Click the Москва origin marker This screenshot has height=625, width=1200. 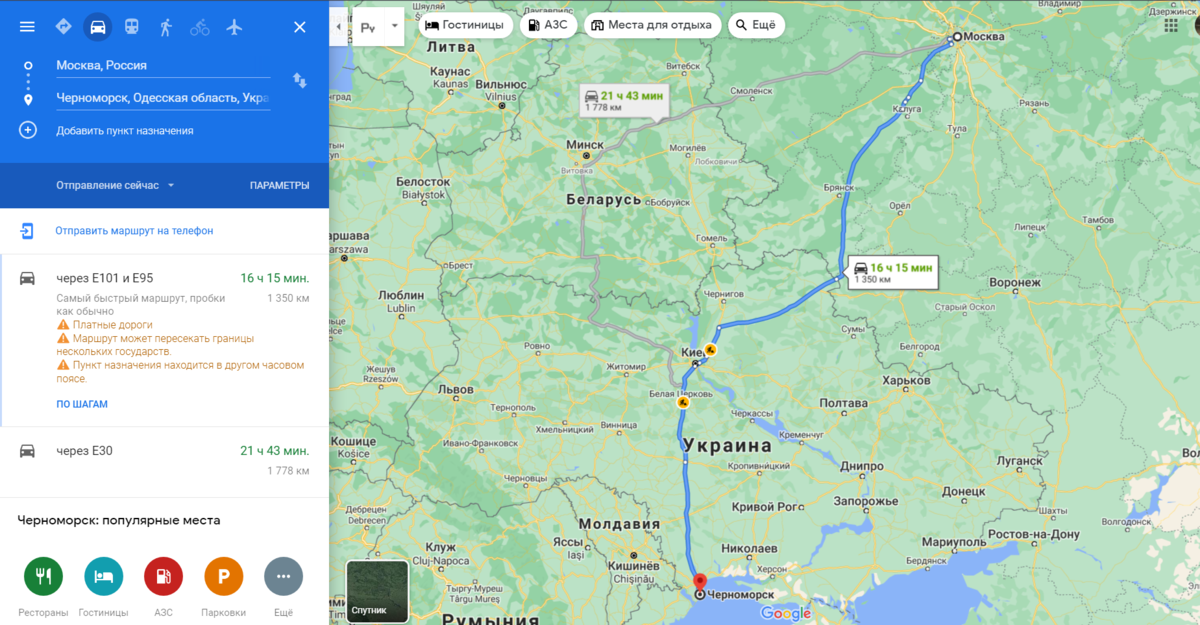click(956, 37)
